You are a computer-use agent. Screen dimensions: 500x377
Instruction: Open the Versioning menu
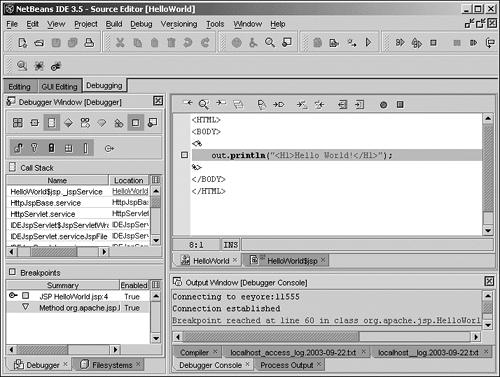tap(179, 24)
